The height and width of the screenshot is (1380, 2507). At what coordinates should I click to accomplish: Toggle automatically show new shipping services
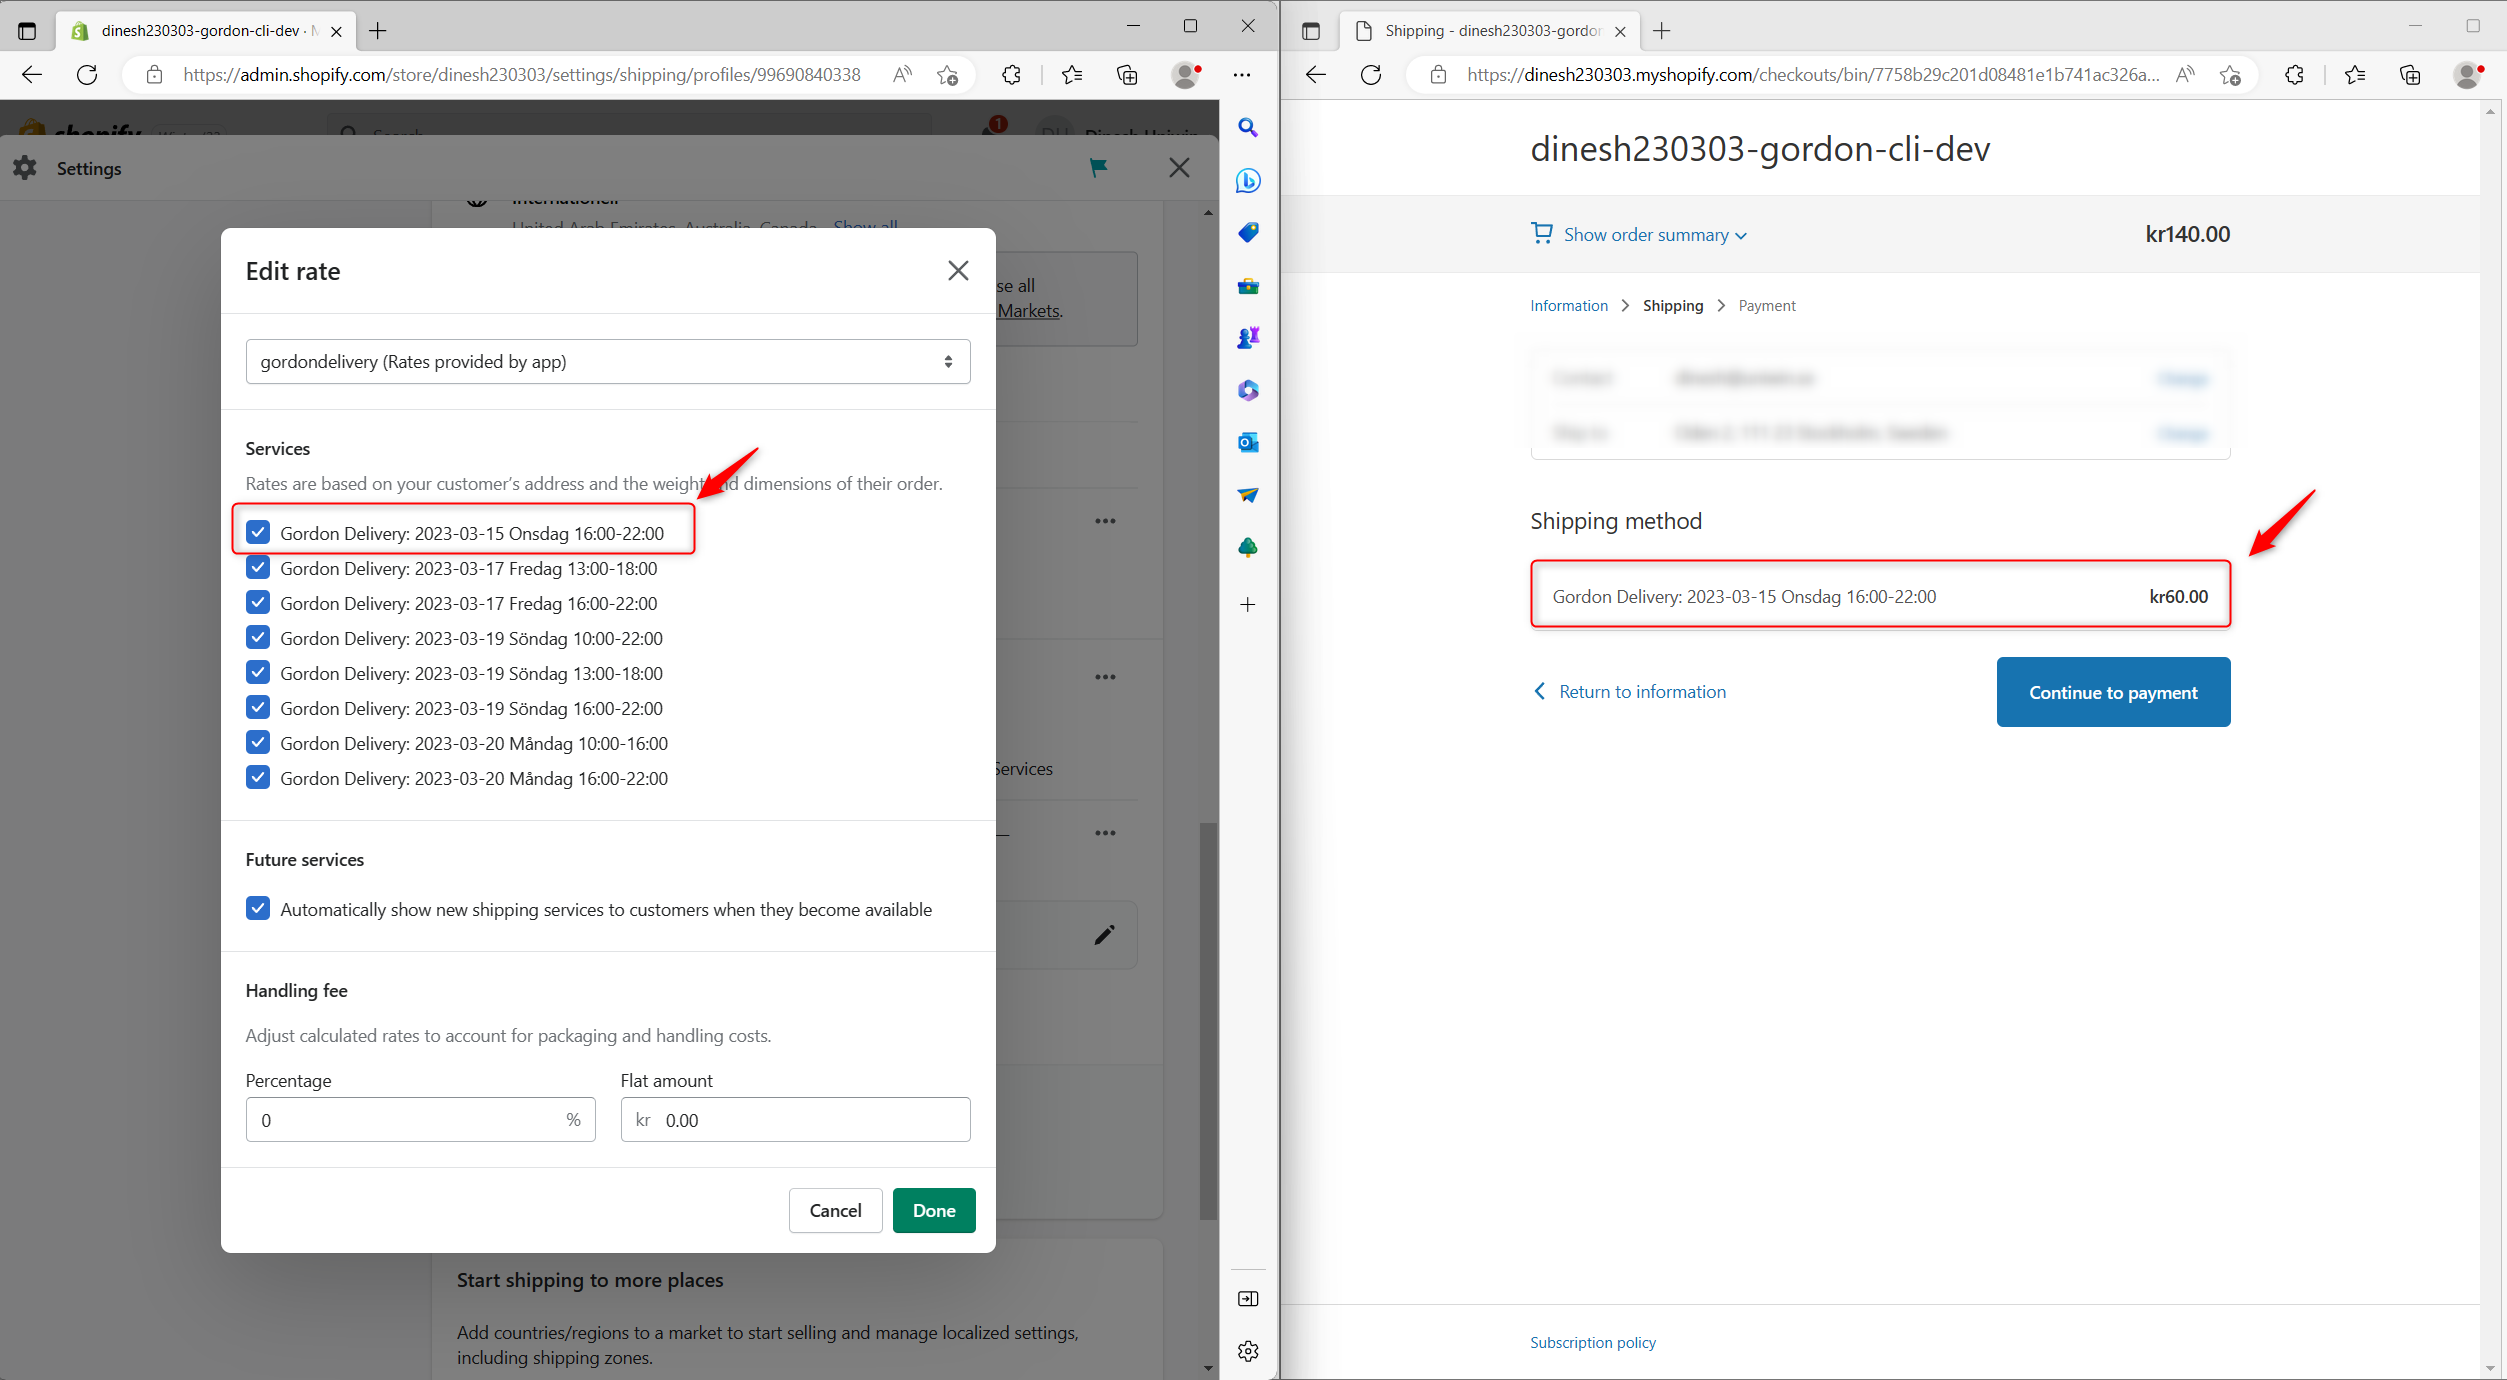pyautogui.click(x=258, y=909)
